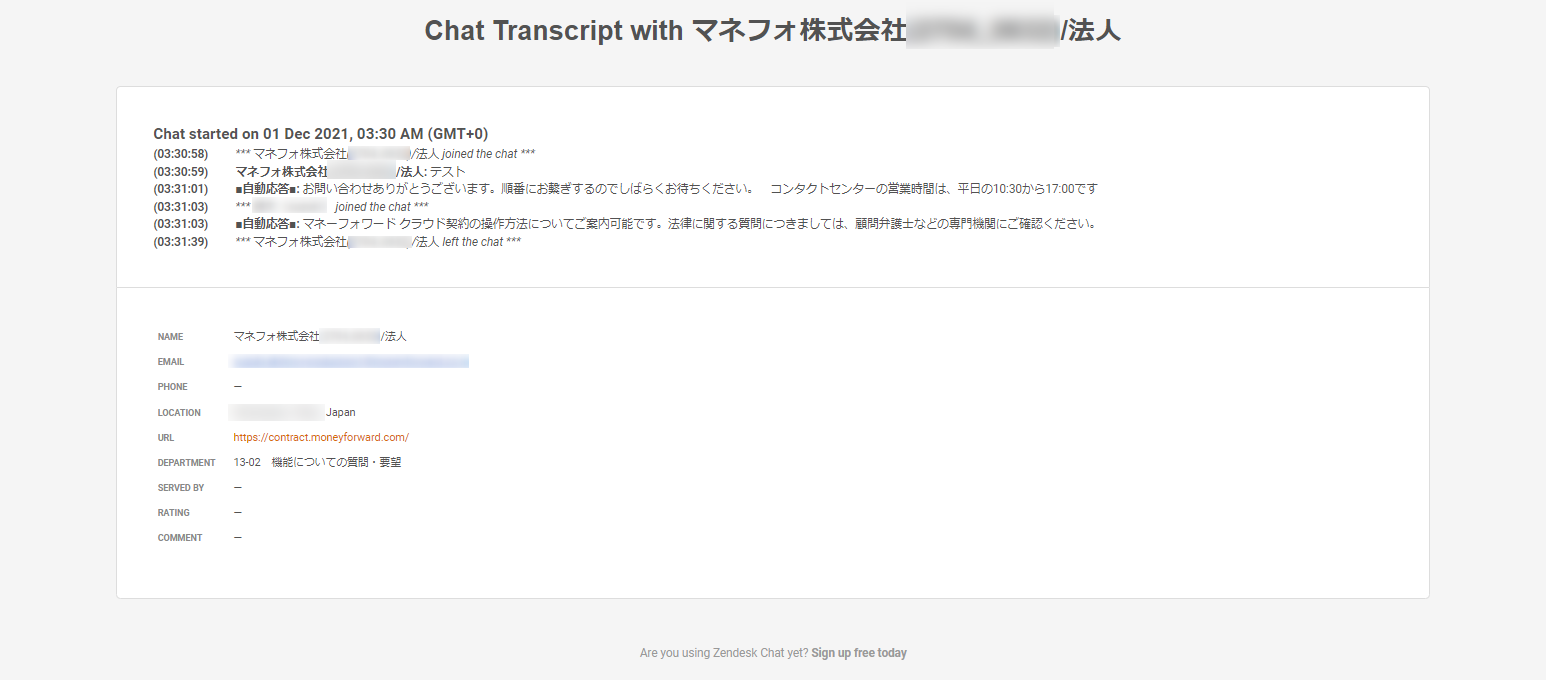Click the name value in the NAME row
The width and height of the screenshot is (1548, 680).
tap(320, 336)
